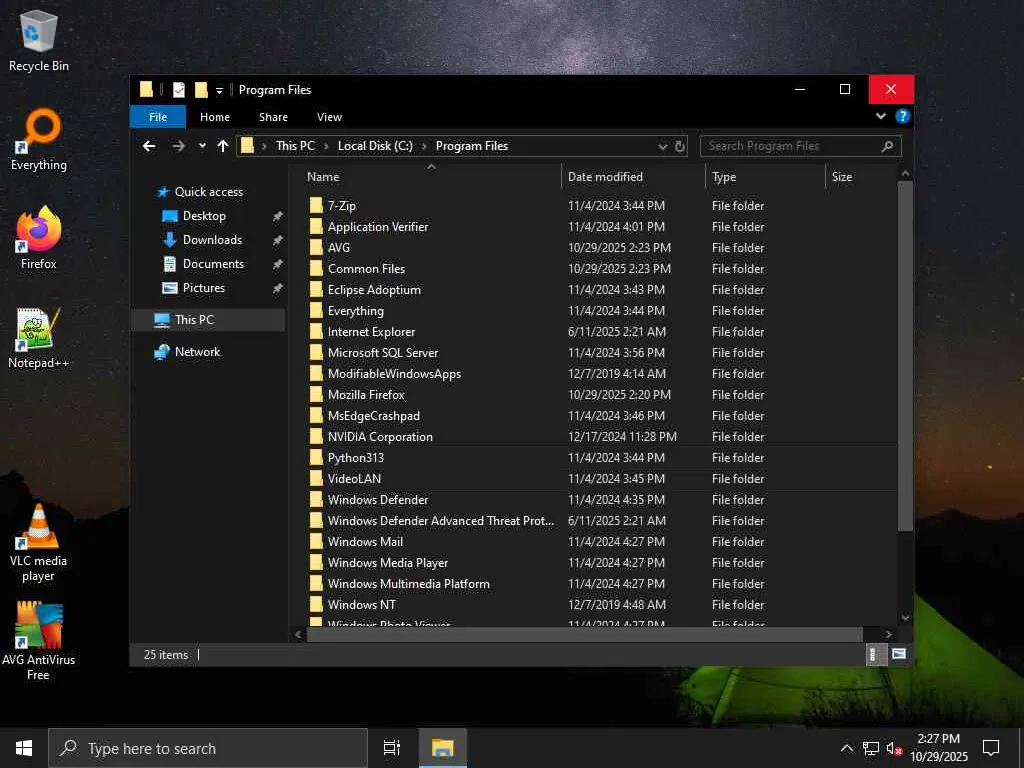Click the taskbar 'Type here to search' box
Viewport: 1024px width, 768px height.
coord(208,748)
